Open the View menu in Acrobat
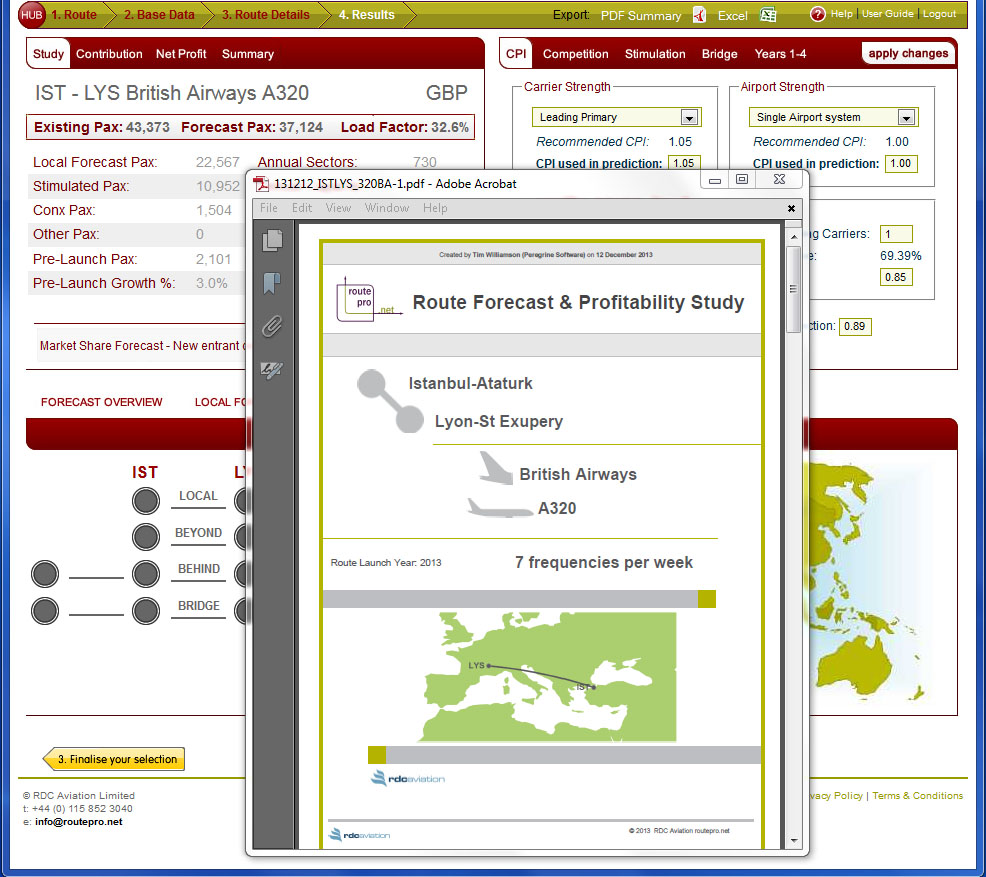 pyautogui.click(x=338, y=208)
